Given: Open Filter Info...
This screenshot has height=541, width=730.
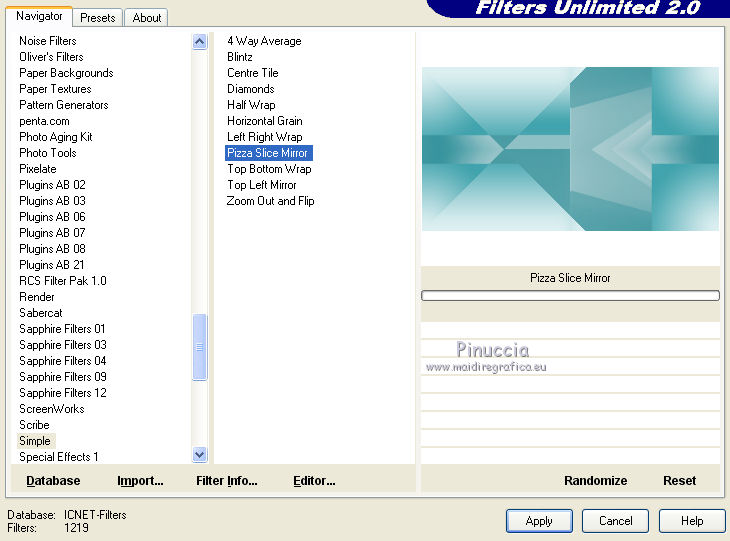Looking at the screenshot, I should pos(227,480).
